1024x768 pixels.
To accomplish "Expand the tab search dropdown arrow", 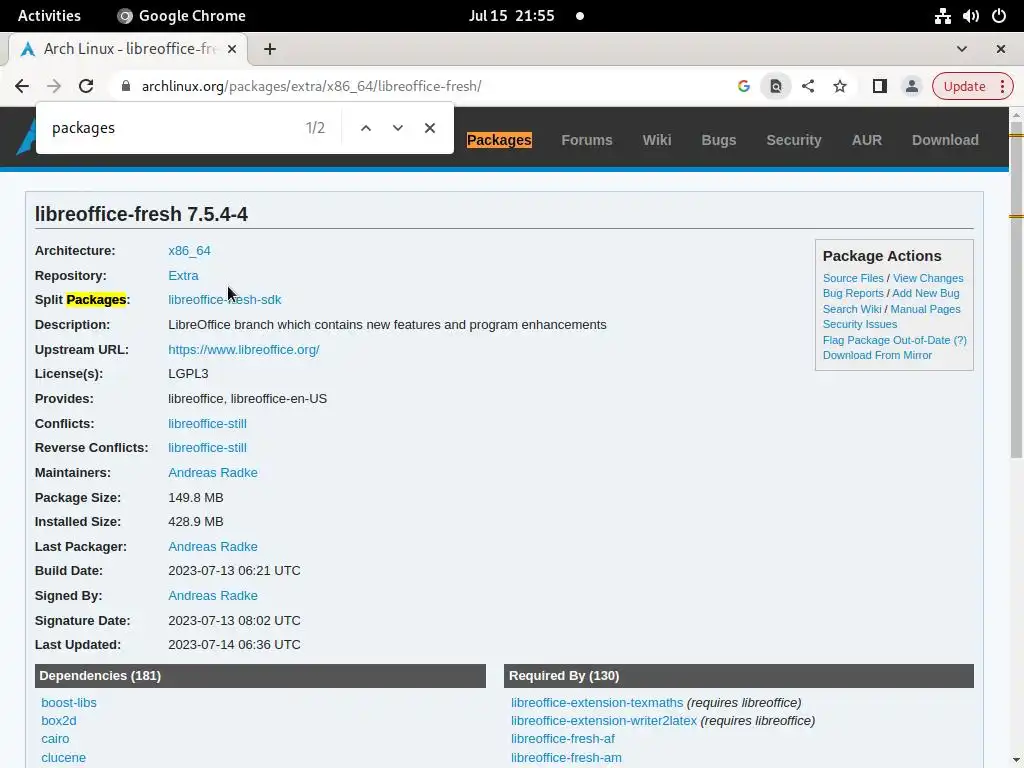I will (x=961, y=49).
